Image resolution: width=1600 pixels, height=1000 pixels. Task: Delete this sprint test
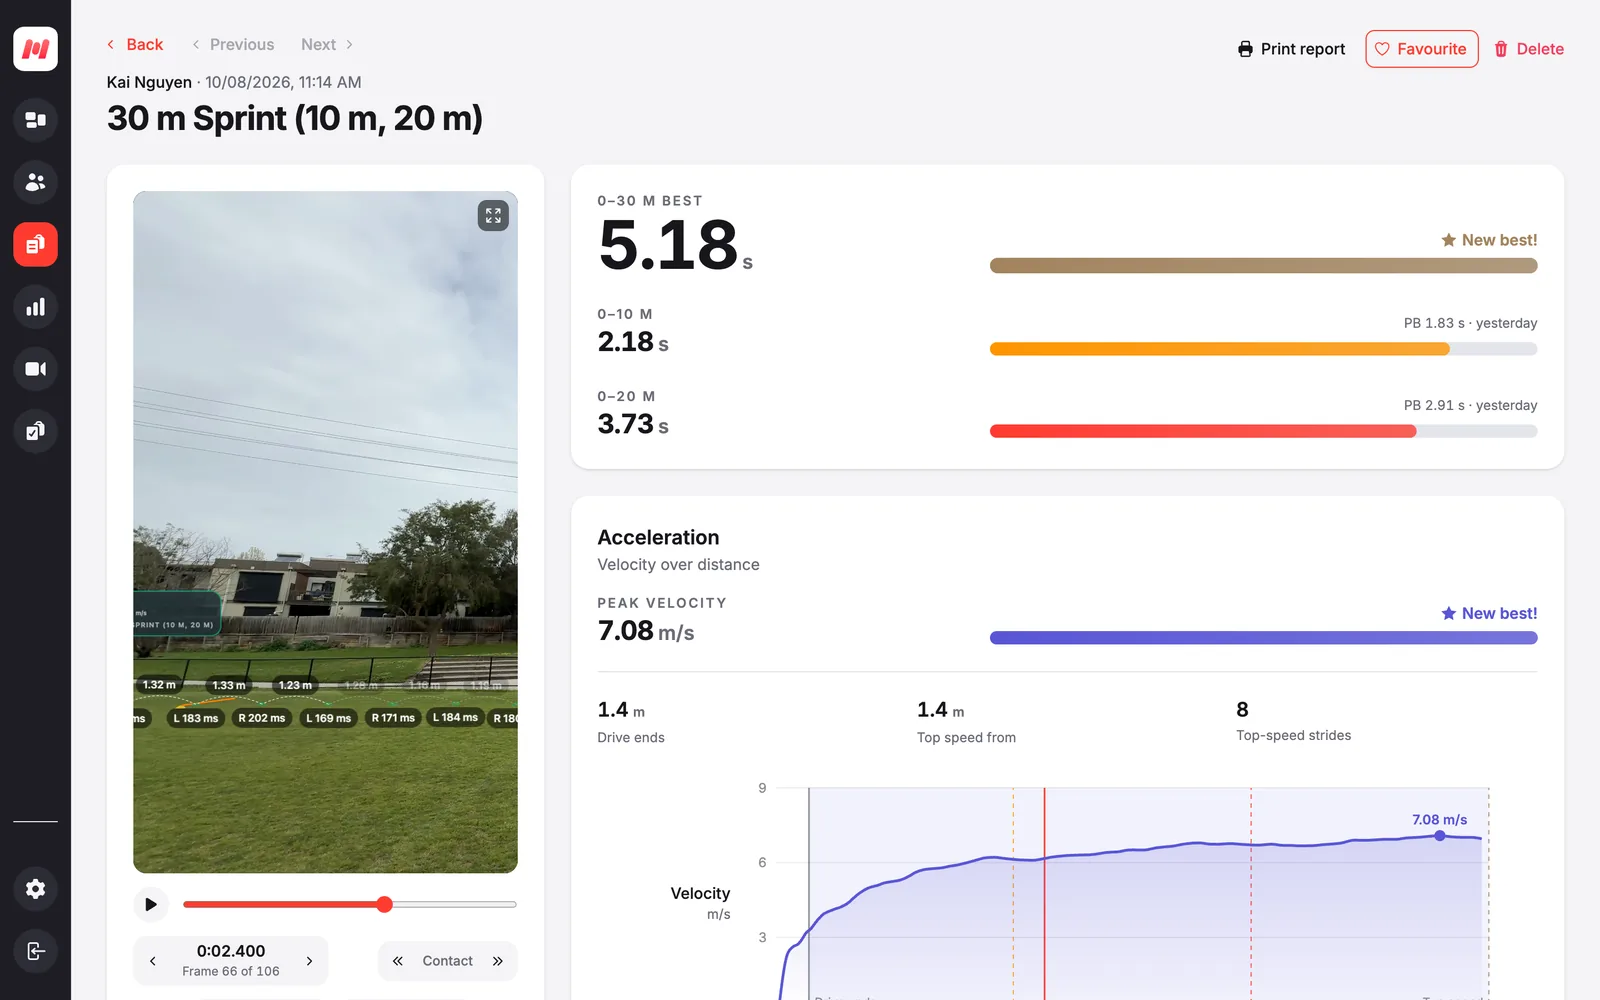[x=1529, y=49]
